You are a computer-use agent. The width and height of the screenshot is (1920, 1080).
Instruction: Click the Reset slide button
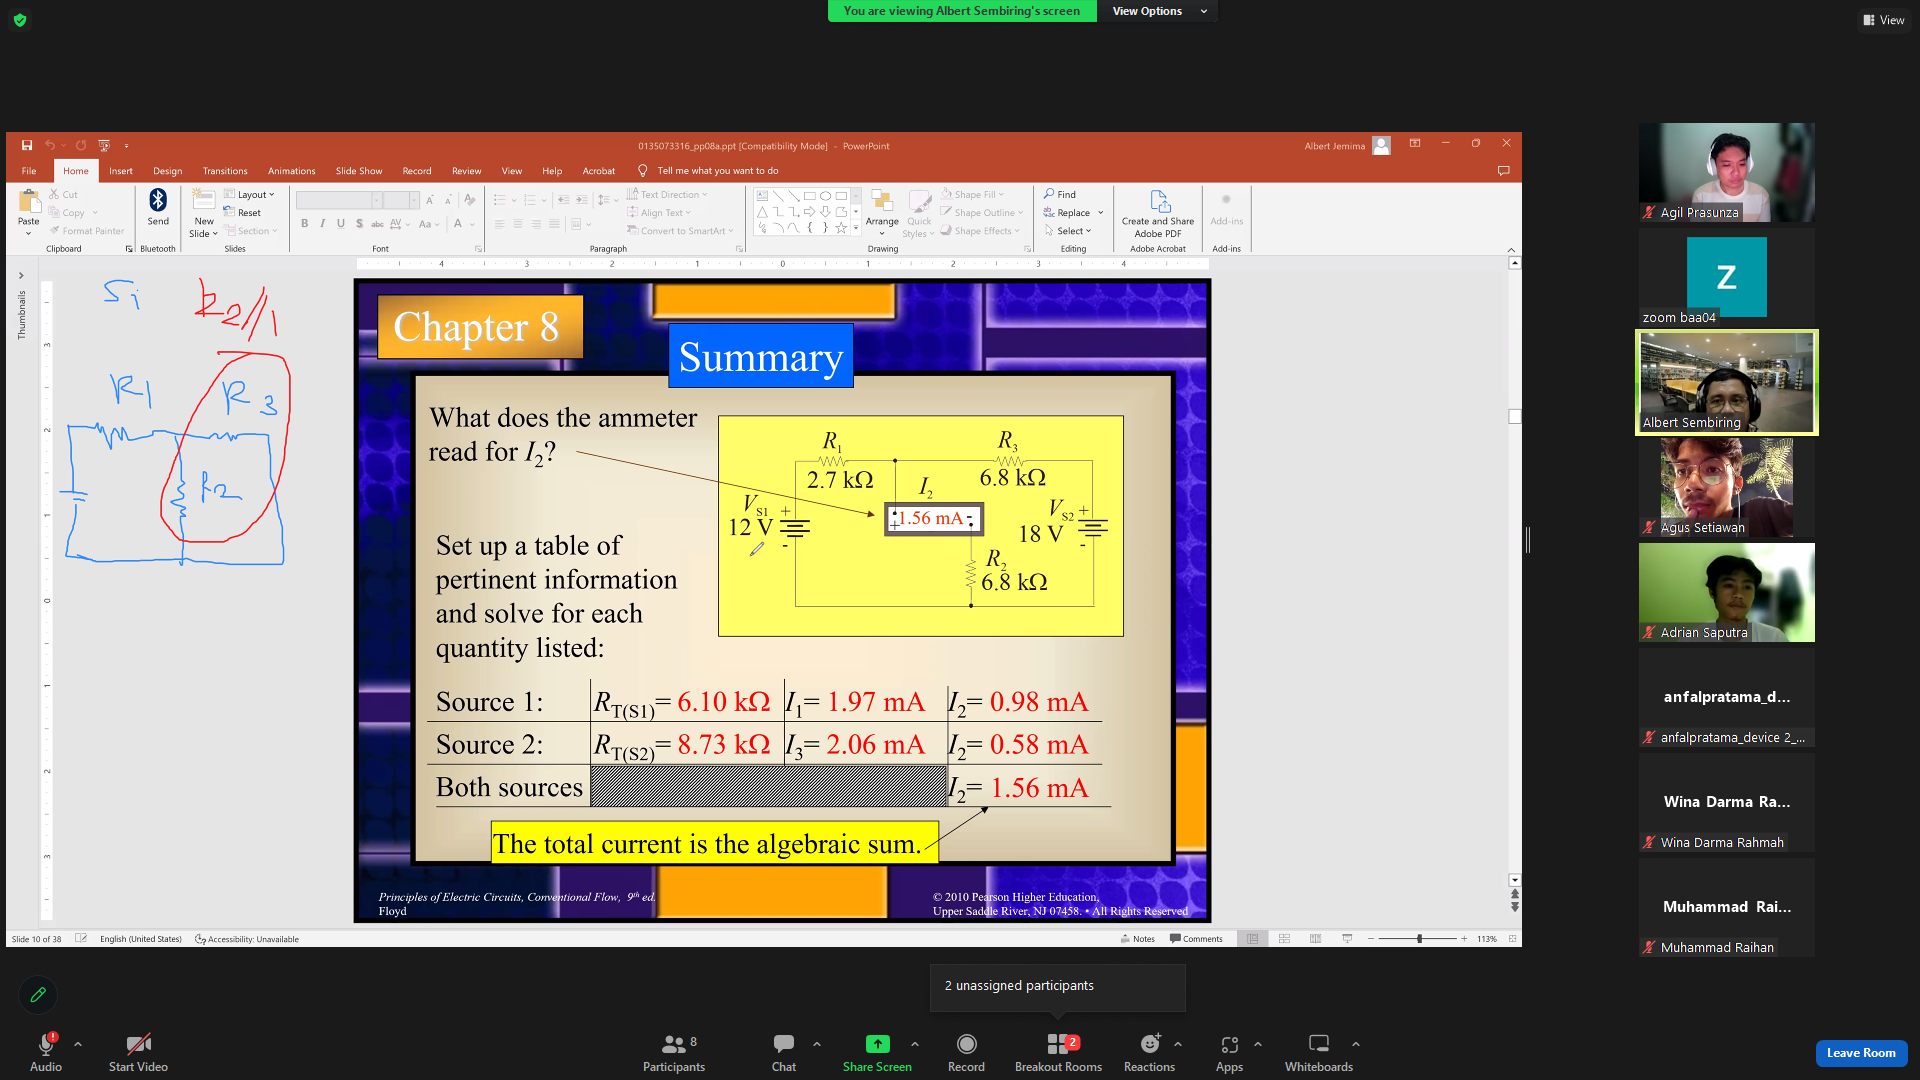[242, 213]
